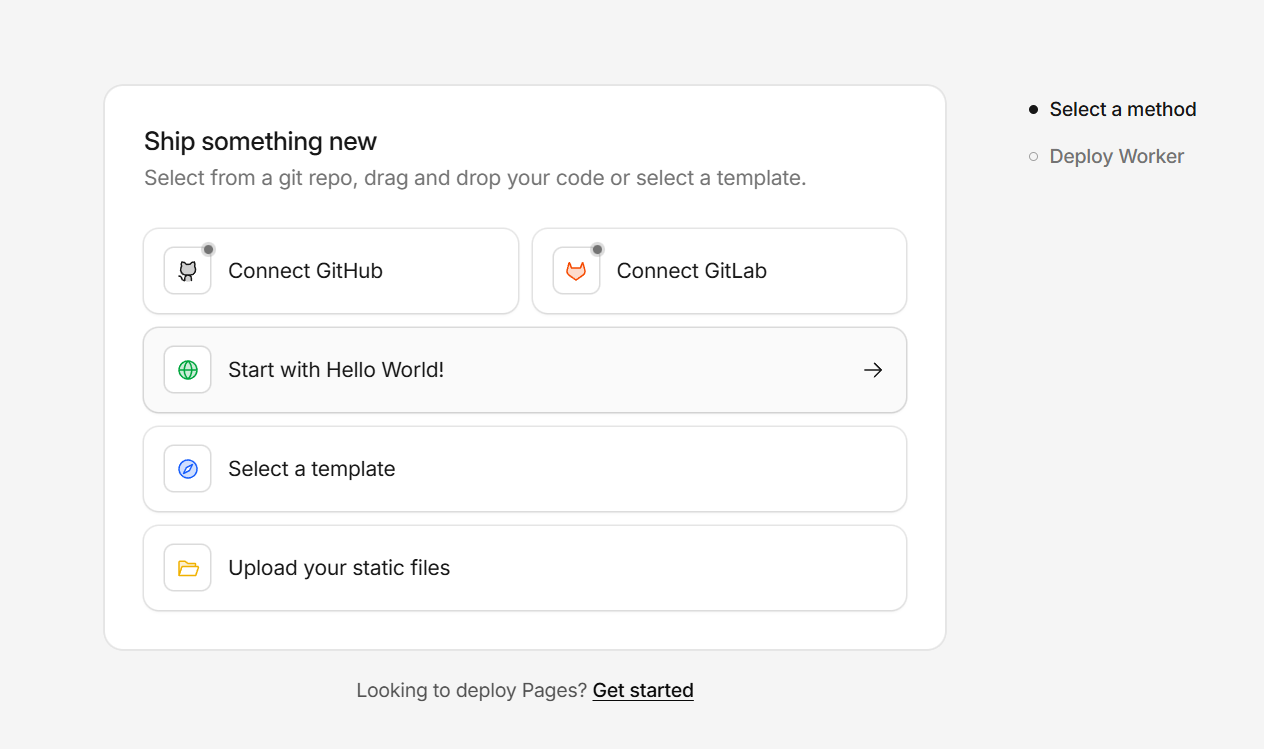Viewport: 1264px width, 749px height.
Task: Follow the Get started link for Pages
Action: click(643, 690)
